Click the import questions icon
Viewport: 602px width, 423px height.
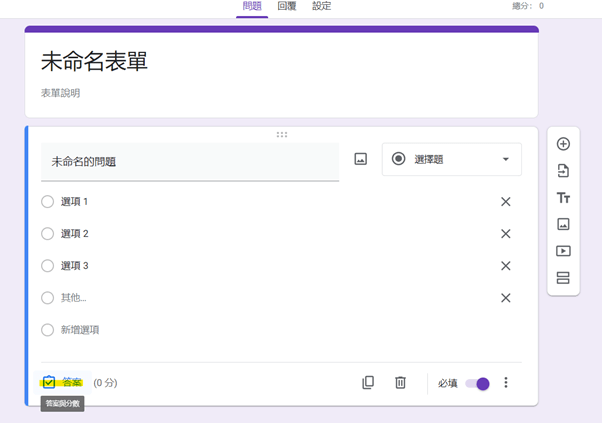click(x=563, y=171)
